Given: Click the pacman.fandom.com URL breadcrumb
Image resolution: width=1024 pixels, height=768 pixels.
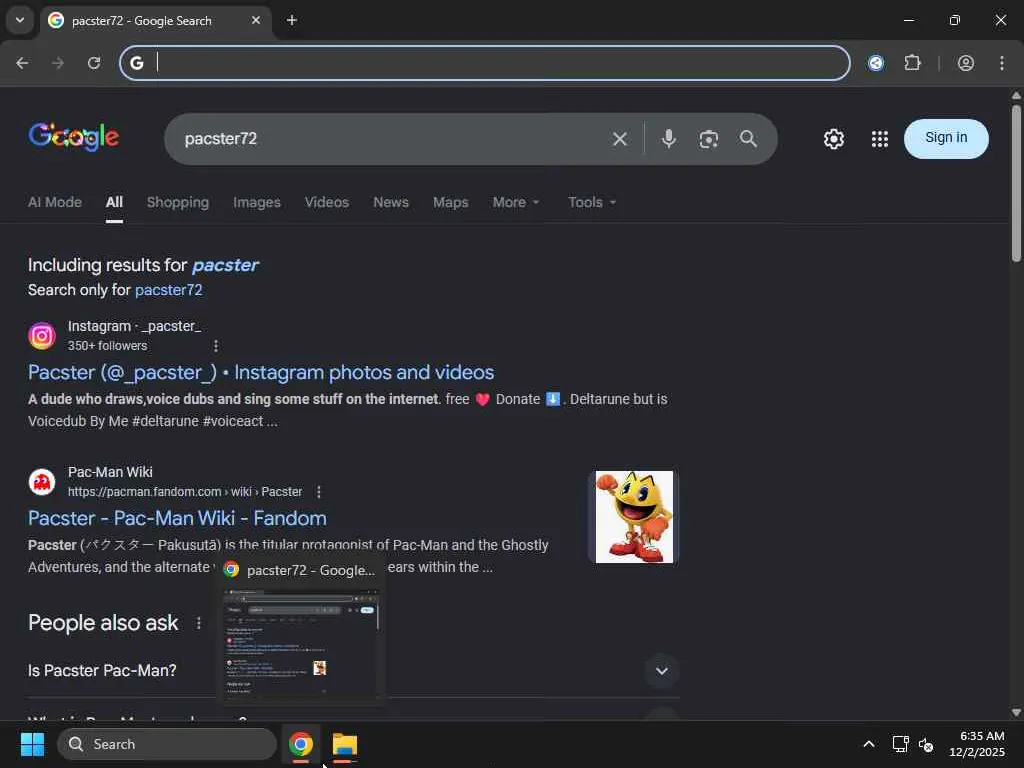Looking at the screenshot, I should [185, 492].
